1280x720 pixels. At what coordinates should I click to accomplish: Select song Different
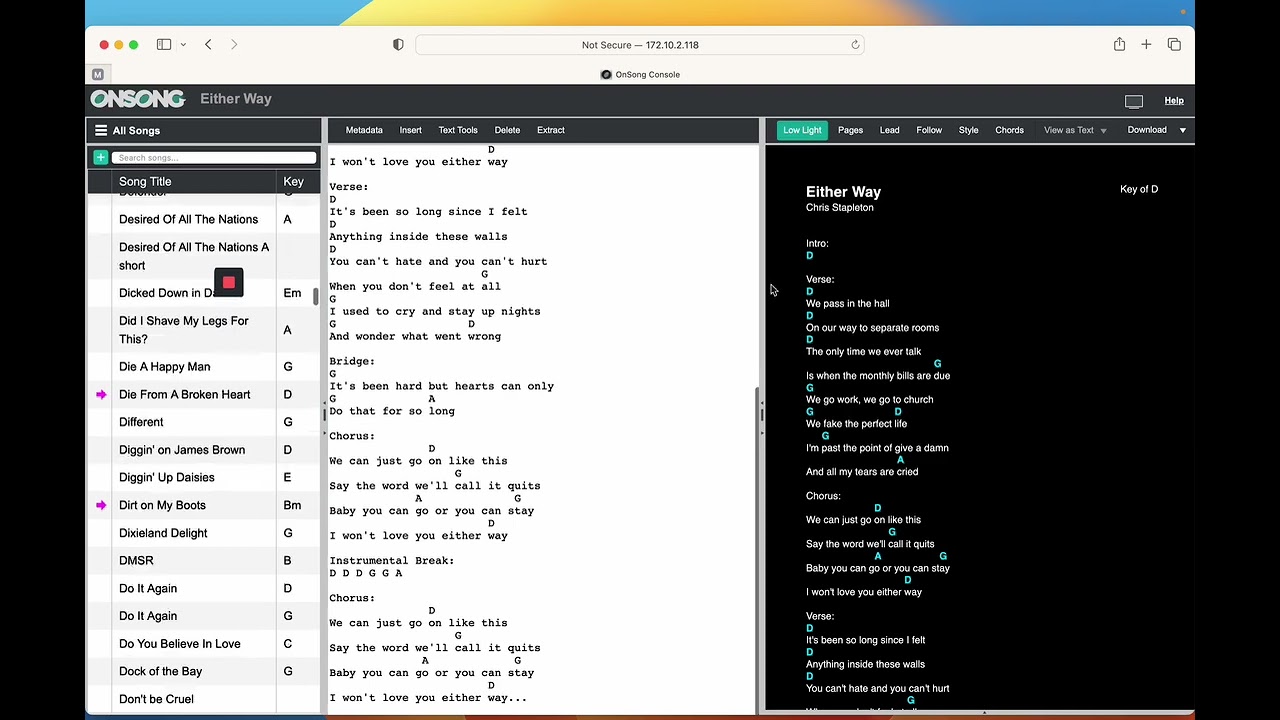[x=141, y=422]
